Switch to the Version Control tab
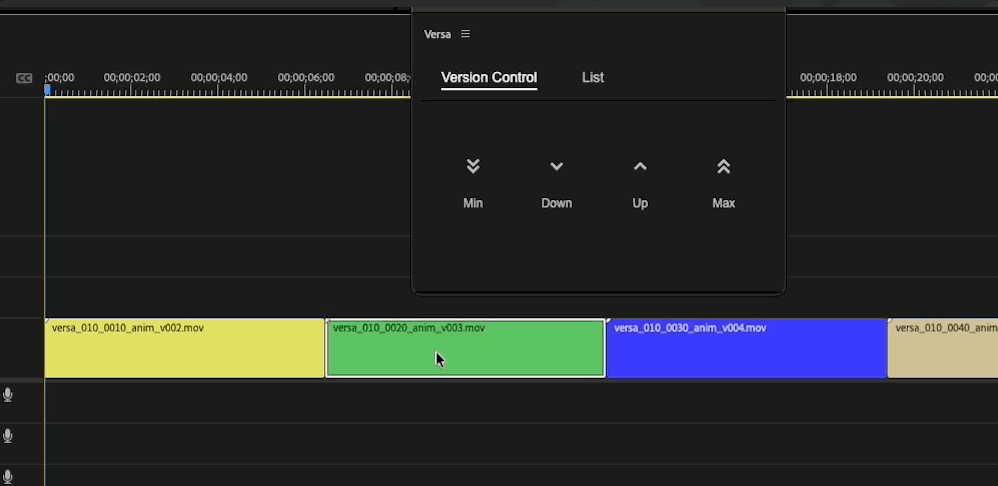This screenshot has width=998, height=486. click(x=489, y=78)
